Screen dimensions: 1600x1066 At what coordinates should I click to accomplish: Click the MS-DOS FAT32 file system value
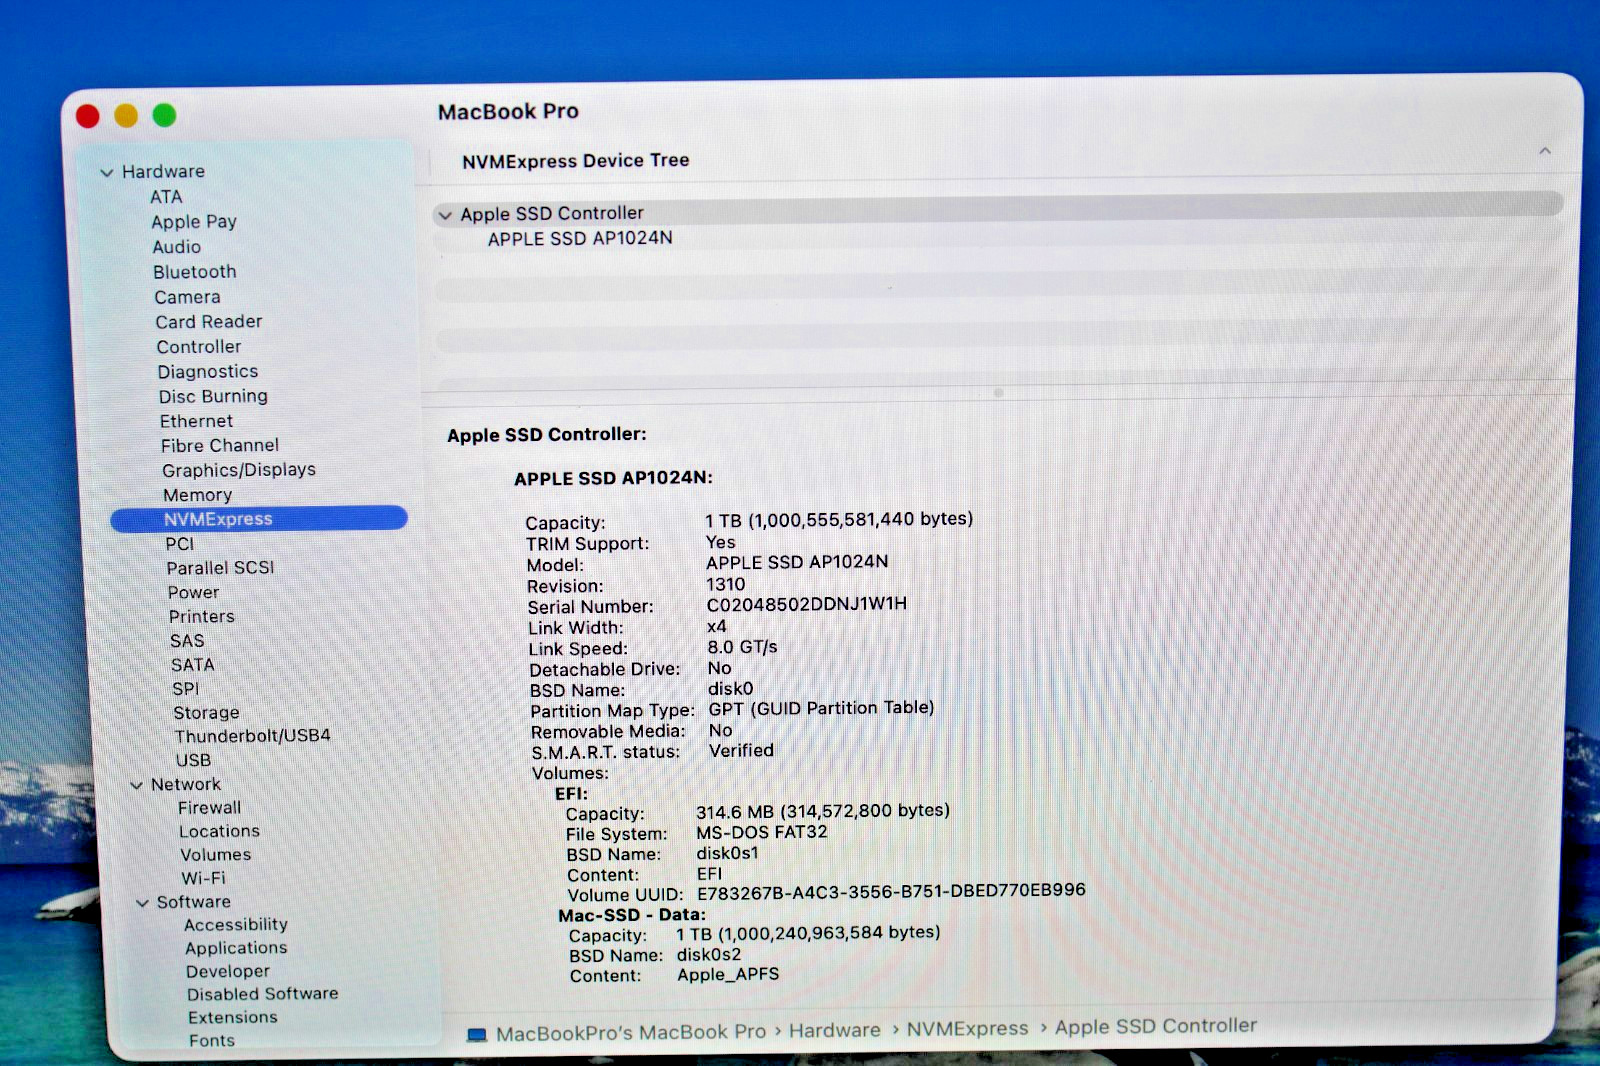[762, 832]
